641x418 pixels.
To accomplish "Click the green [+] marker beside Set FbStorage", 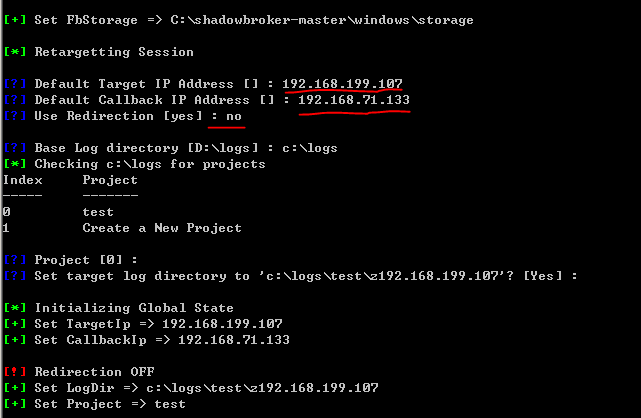I will tap(15, 20).
